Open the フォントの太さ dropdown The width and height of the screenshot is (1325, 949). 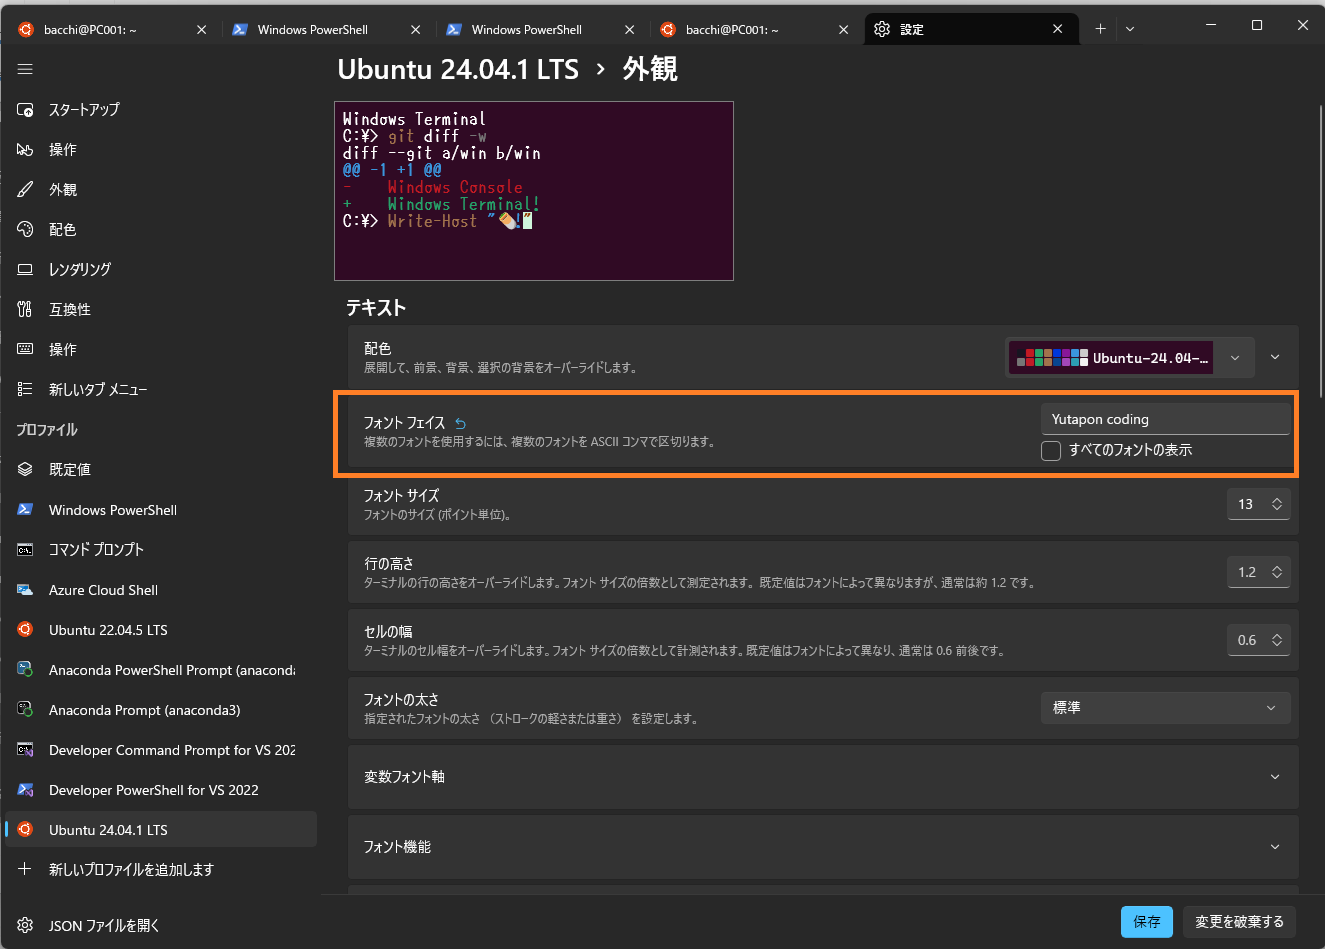(1165, 708)
